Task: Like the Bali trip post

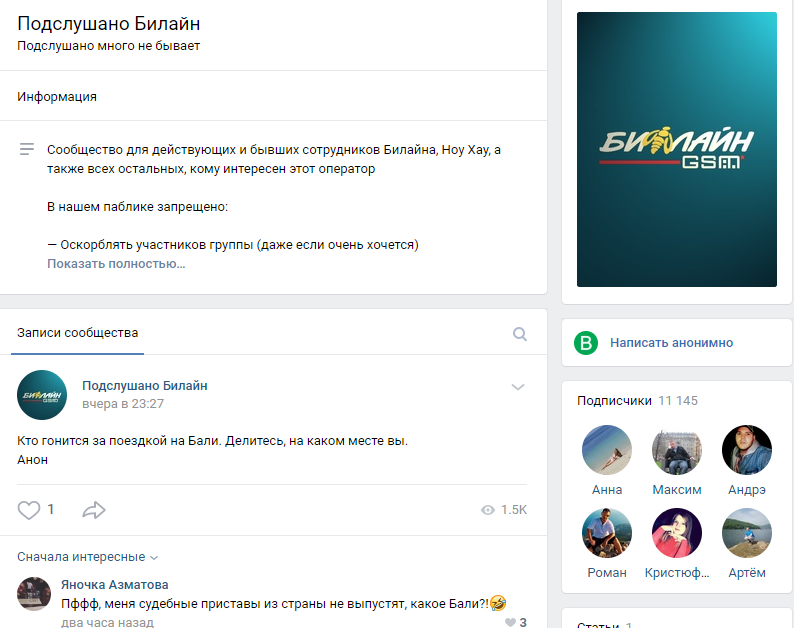Action: (x=29, y=509)
